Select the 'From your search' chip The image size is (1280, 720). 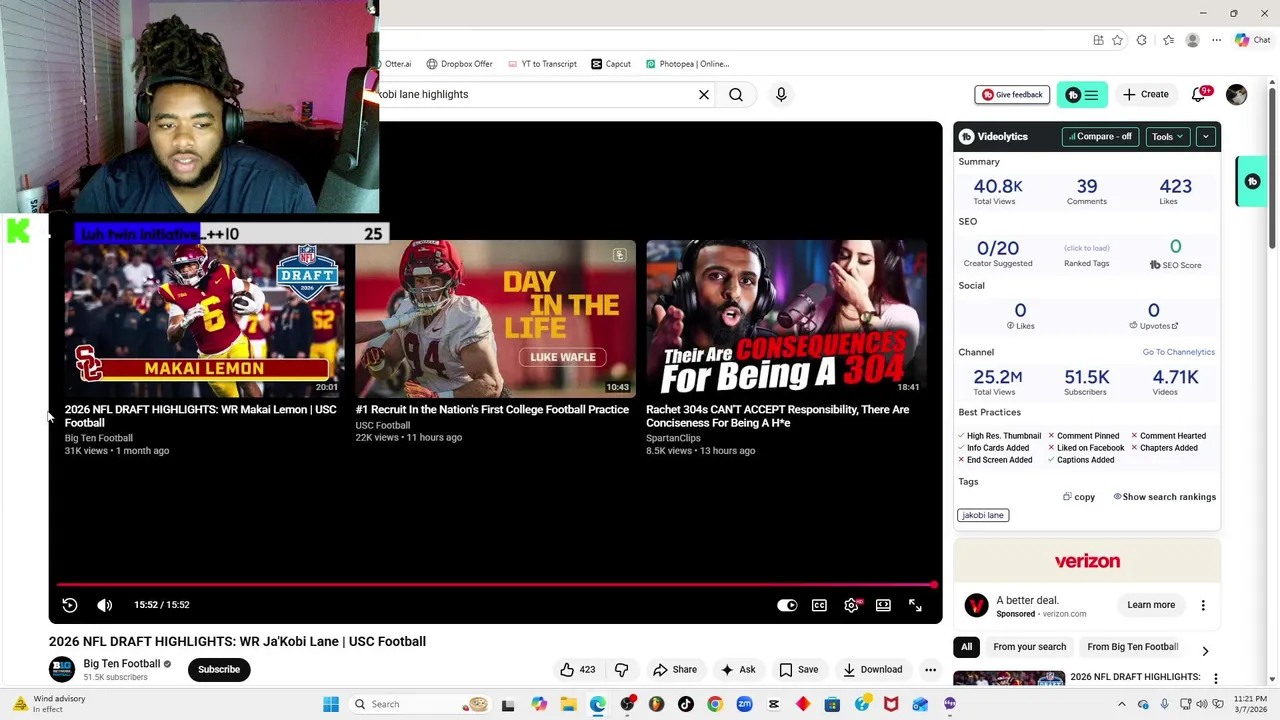tap(1029, 647)
